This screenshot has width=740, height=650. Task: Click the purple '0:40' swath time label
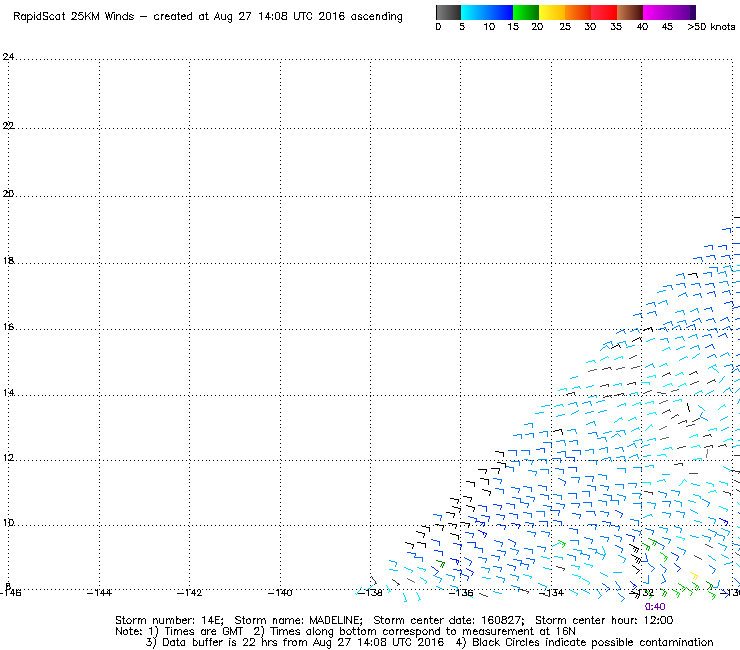[655, 607]
